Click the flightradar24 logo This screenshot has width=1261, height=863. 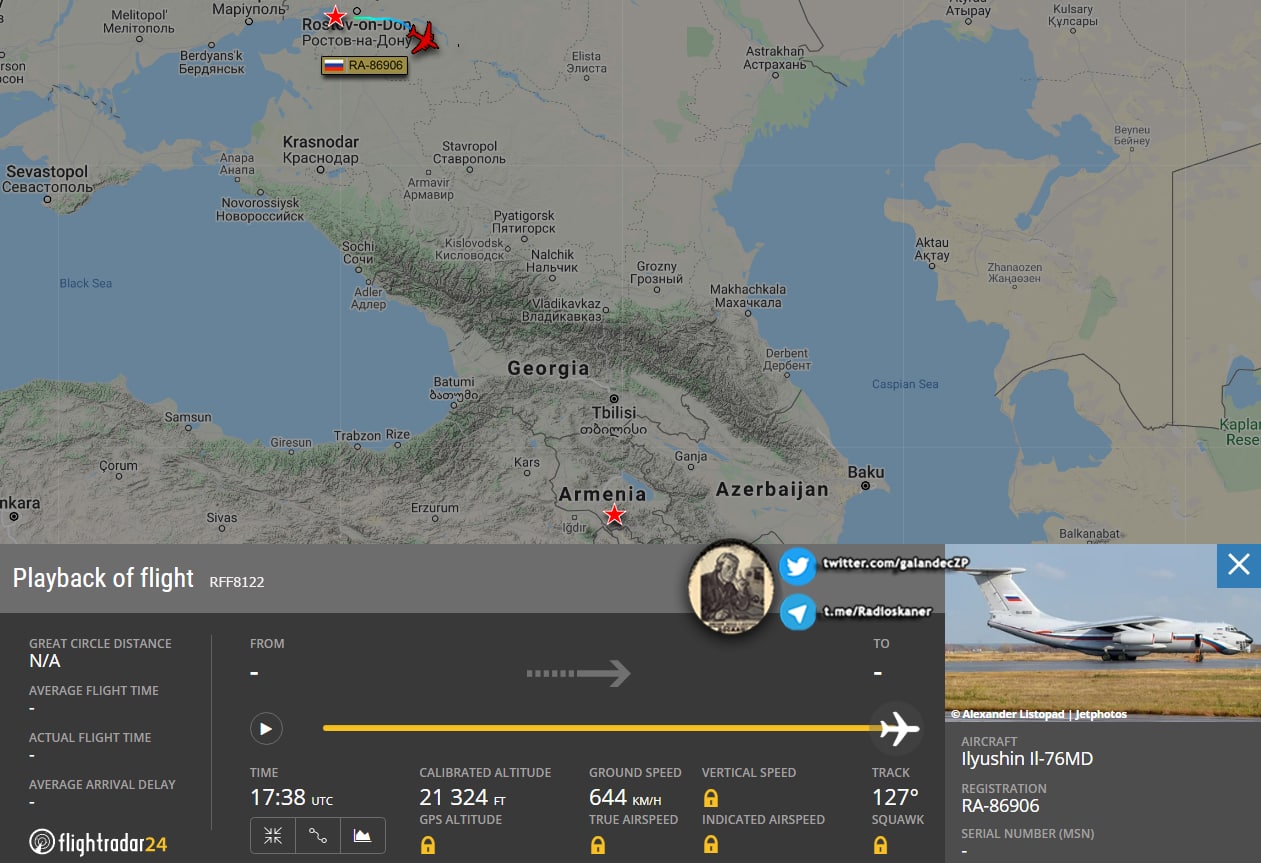pyautogui.click(x=98, y=842)
